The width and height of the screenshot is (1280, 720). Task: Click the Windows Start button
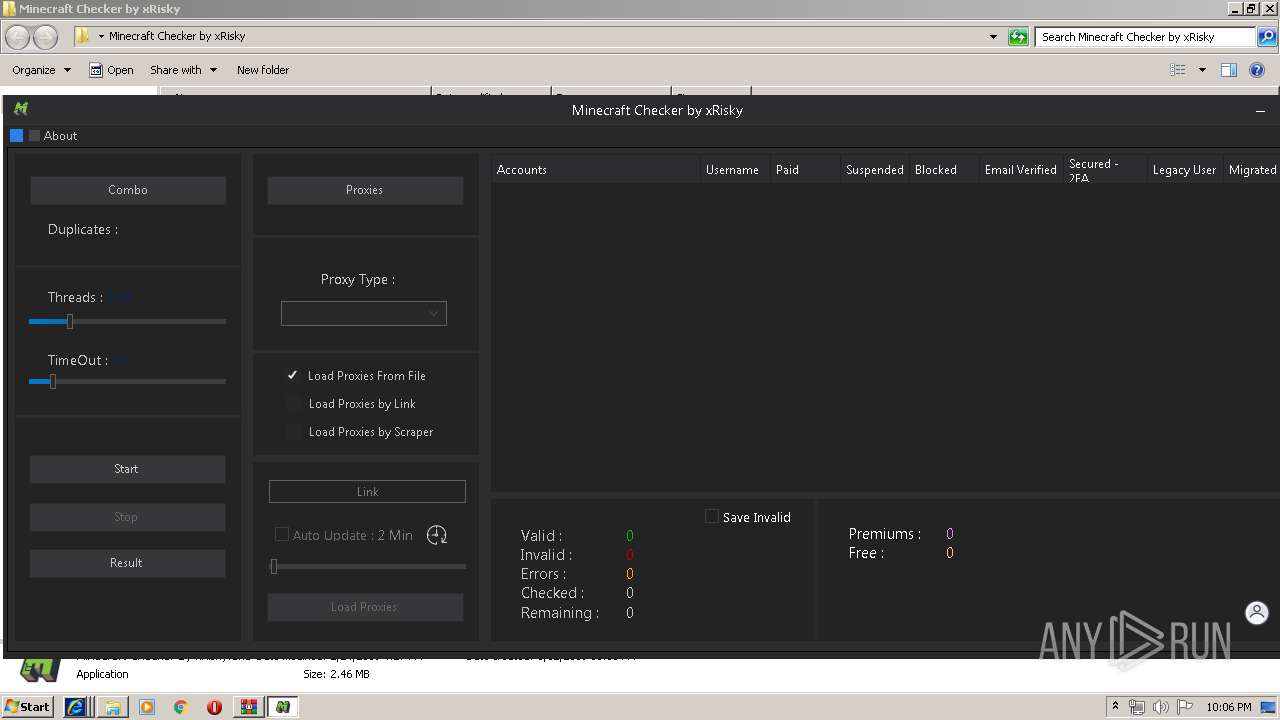click(28, 707)
